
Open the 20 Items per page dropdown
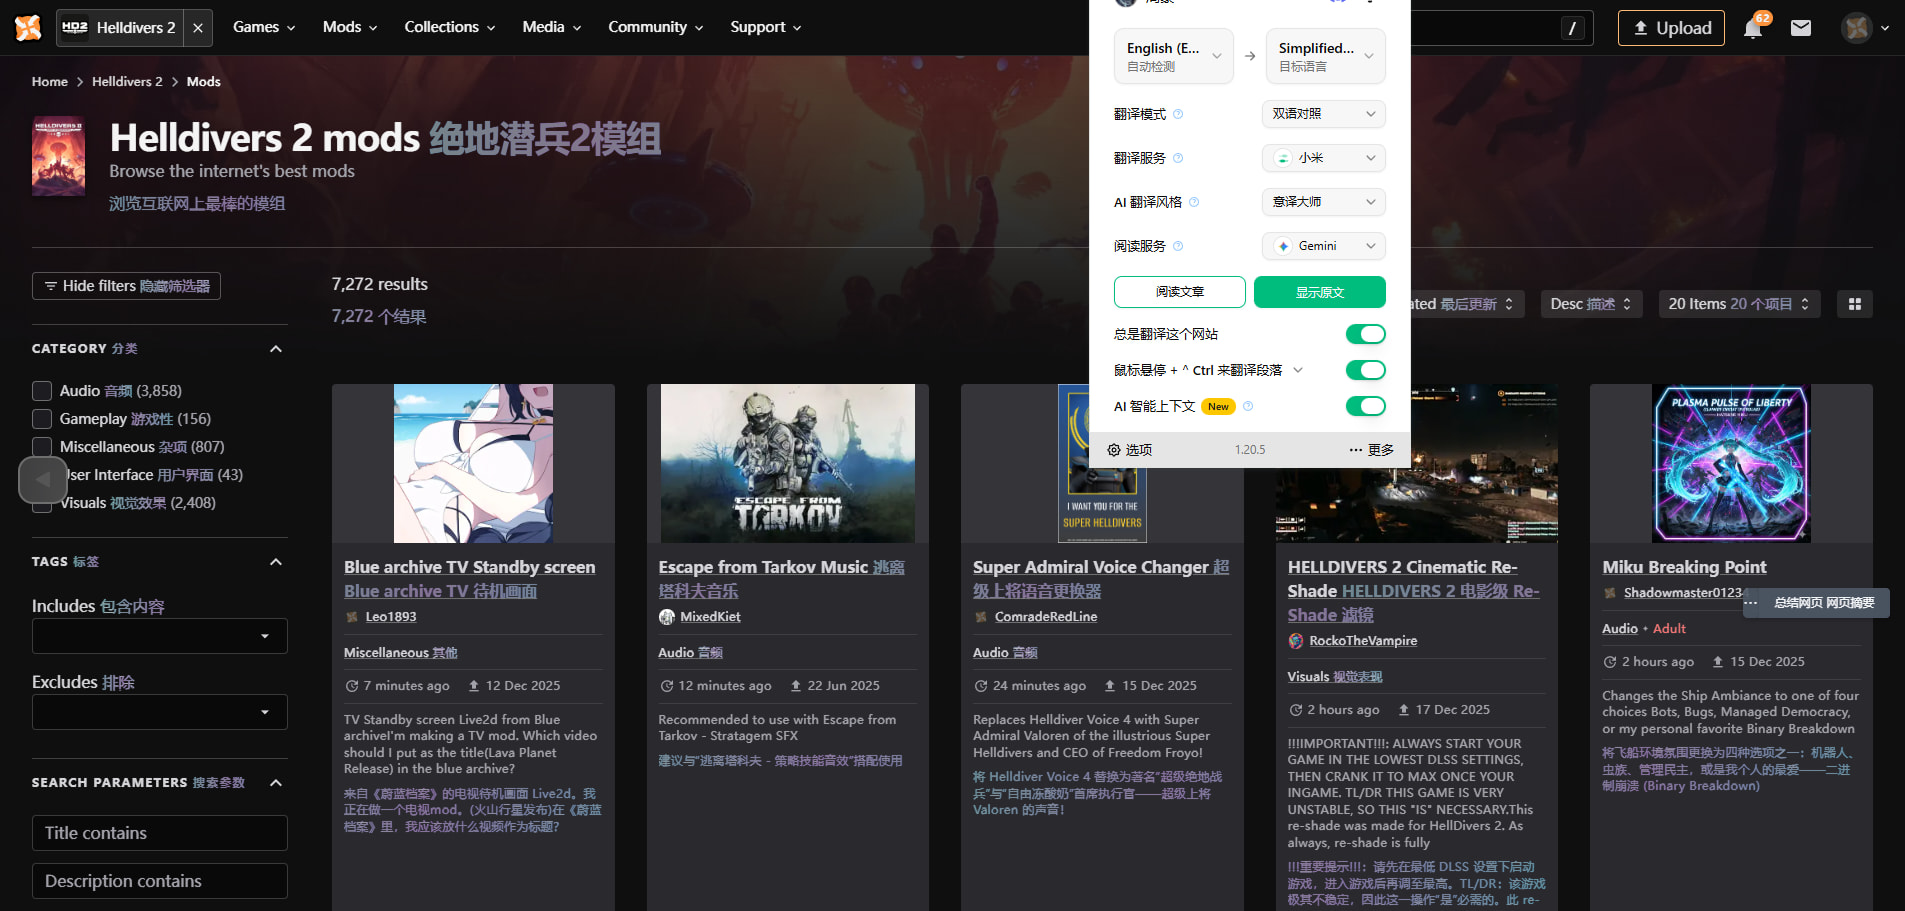(1738, 304)
